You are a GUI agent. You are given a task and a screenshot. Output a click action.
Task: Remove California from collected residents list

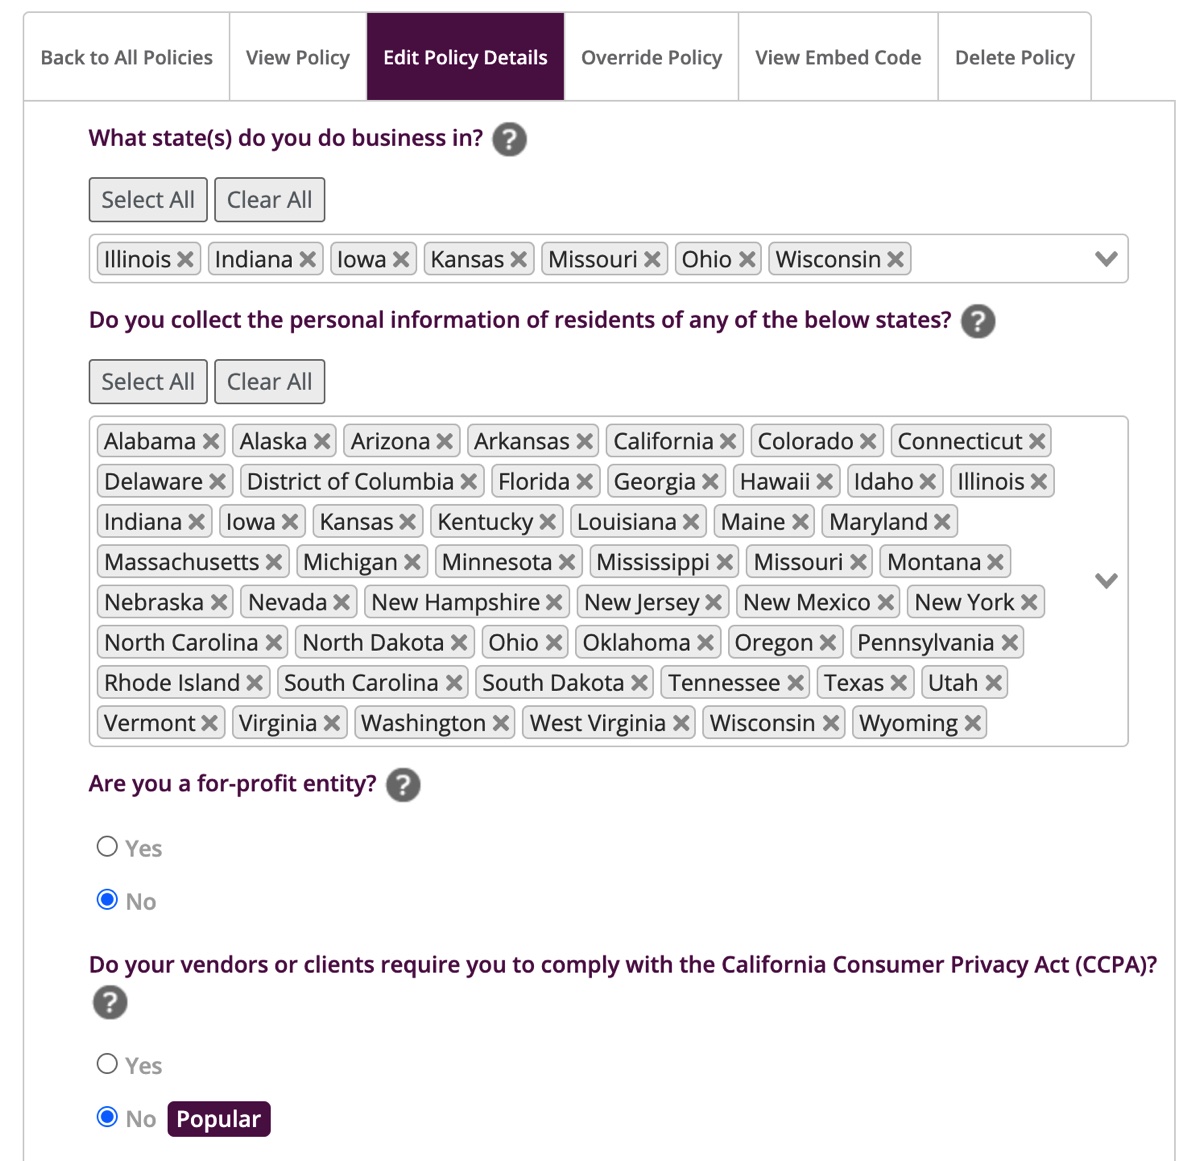728,442
